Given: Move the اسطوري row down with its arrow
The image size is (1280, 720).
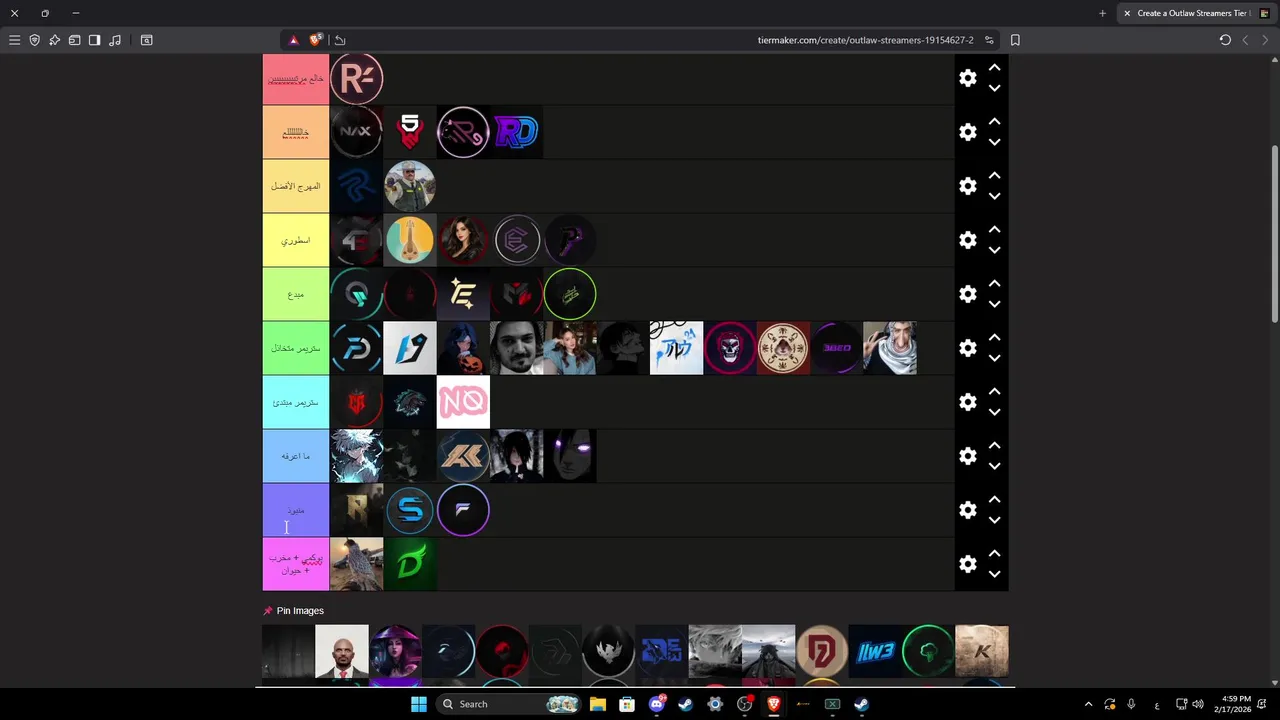Looking at the screenshot, I should tap(994, 251).
